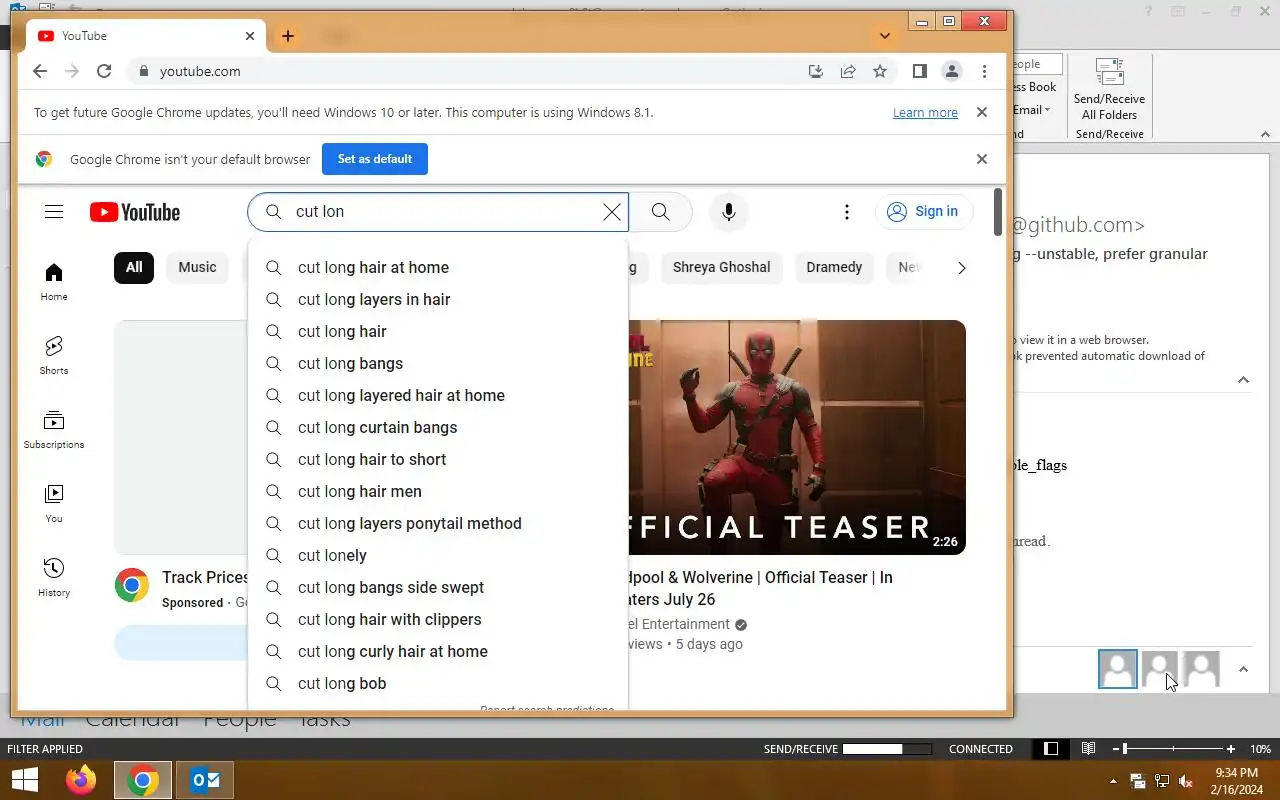Click Send/Receive All Folders in Outlook
Screen dimensions: 1280x800
(x=1109, y=90)
